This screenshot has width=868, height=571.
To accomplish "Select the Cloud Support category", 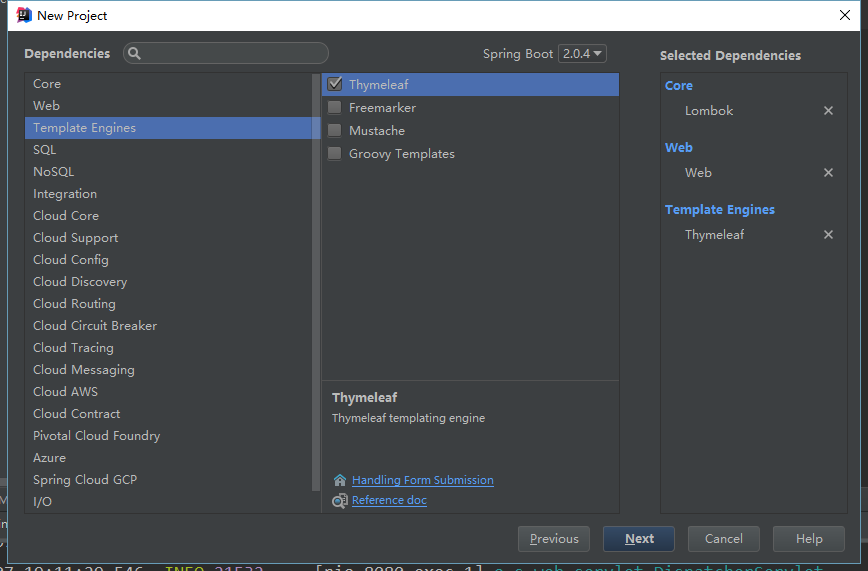I will click(x=168, y=238).
